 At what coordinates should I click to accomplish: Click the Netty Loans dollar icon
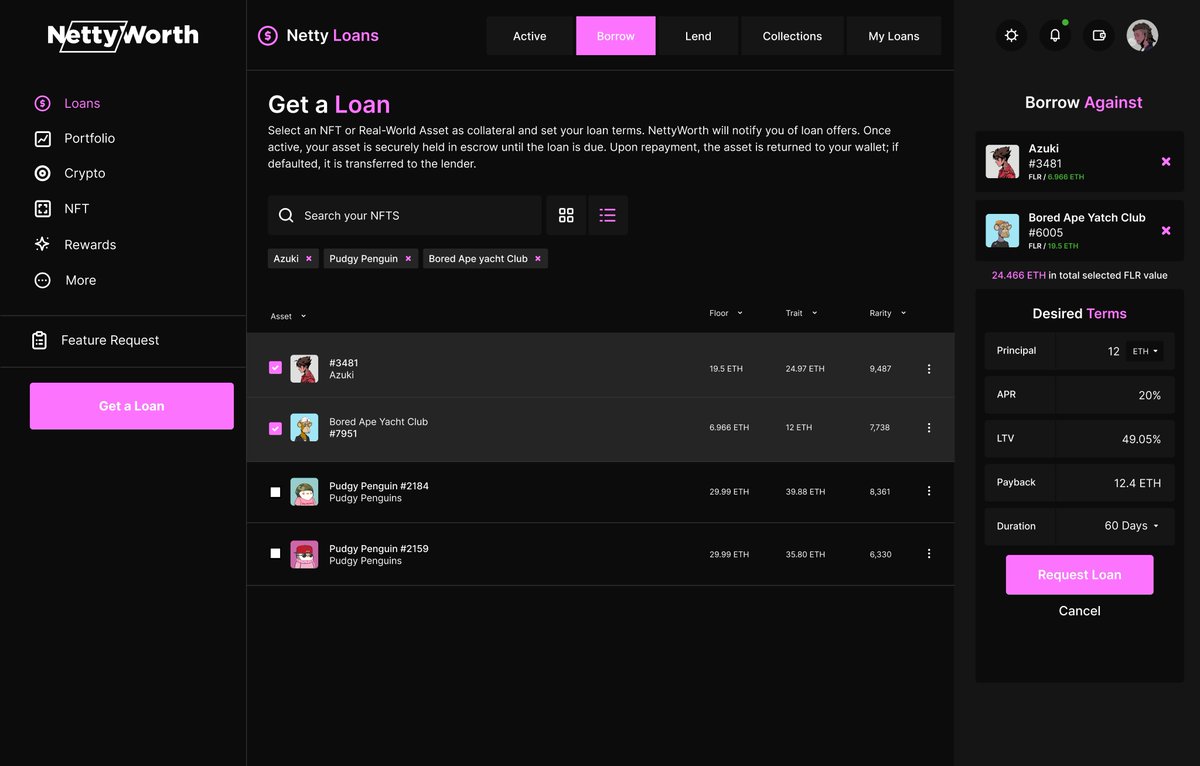coord(268,36)
